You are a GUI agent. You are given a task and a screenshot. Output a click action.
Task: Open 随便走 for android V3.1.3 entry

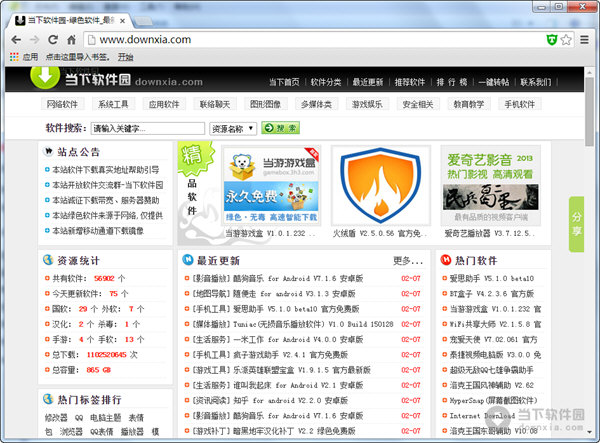click(274, 293)
